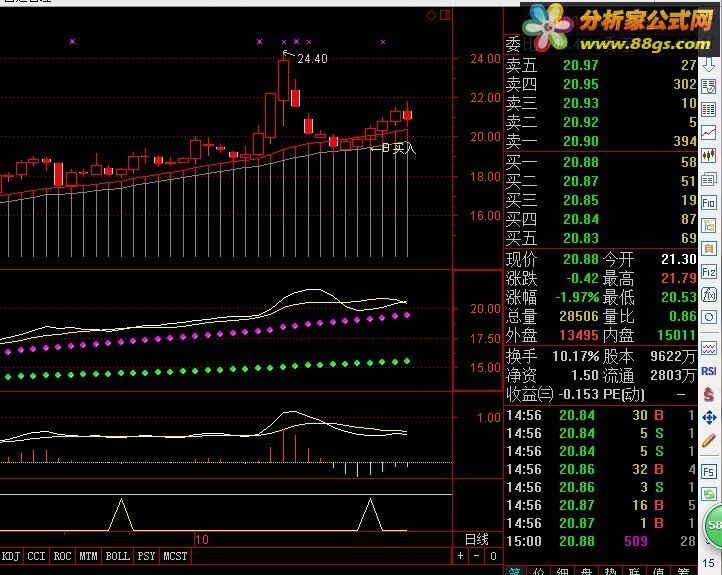722x575 pixels.
Task: Select the 价 tab at bottom
Action: [x=539, y=571]
